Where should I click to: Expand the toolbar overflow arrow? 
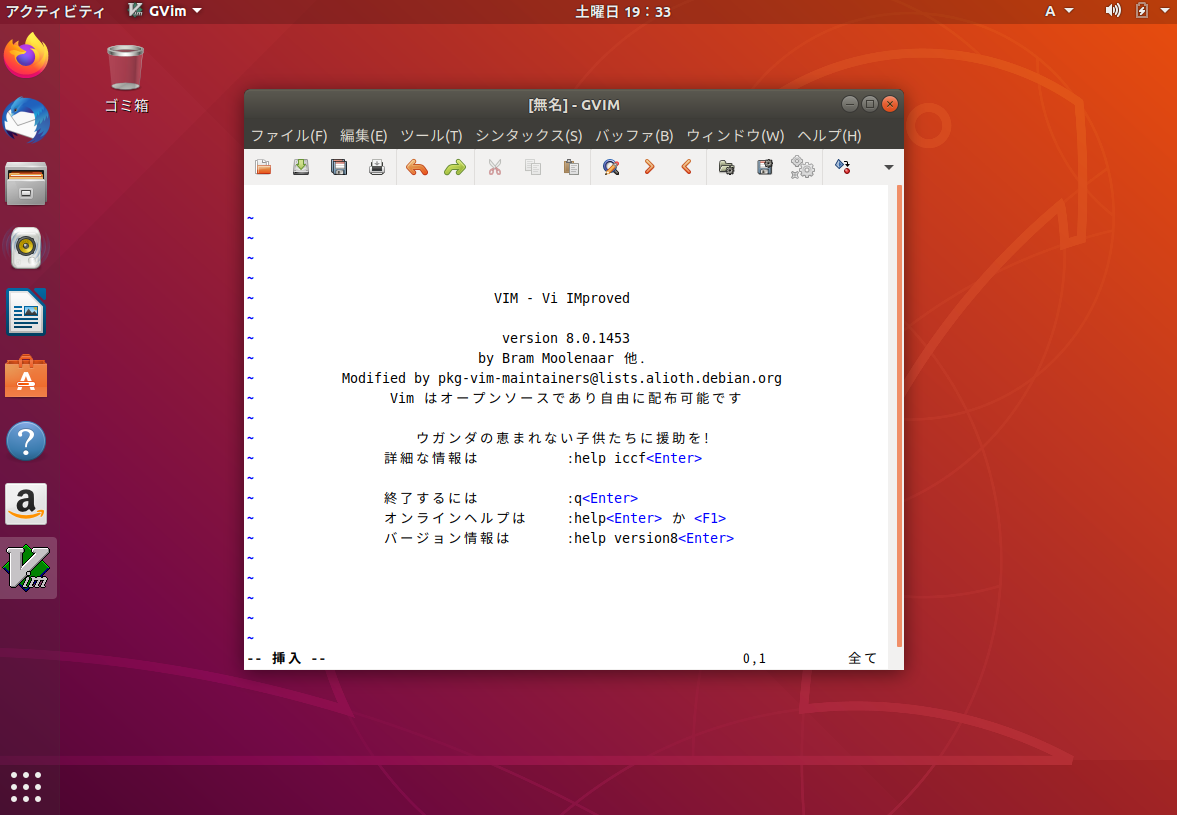[889, 167]
